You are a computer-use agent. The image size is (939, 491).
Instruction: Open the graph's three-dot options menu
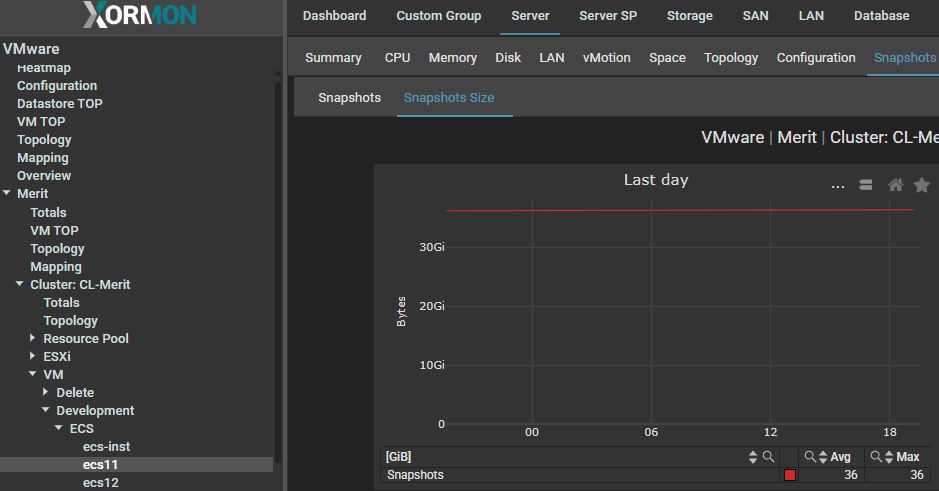pos(838,186)
